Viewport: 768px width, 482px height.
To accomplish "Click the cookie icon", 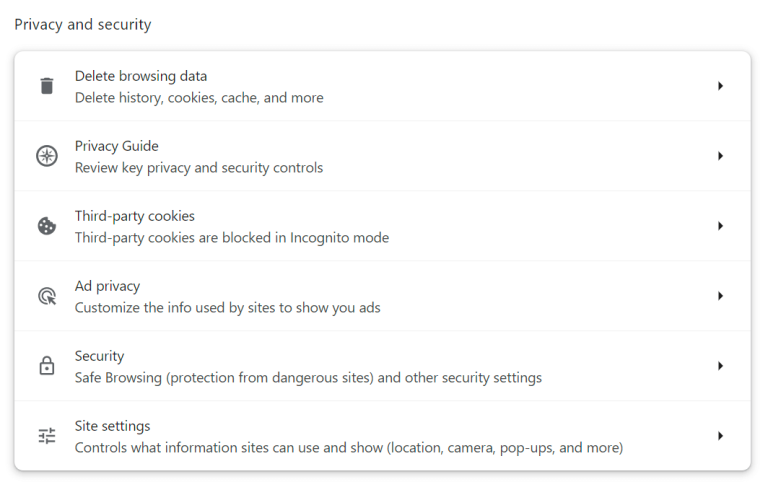I will (47, 226).
